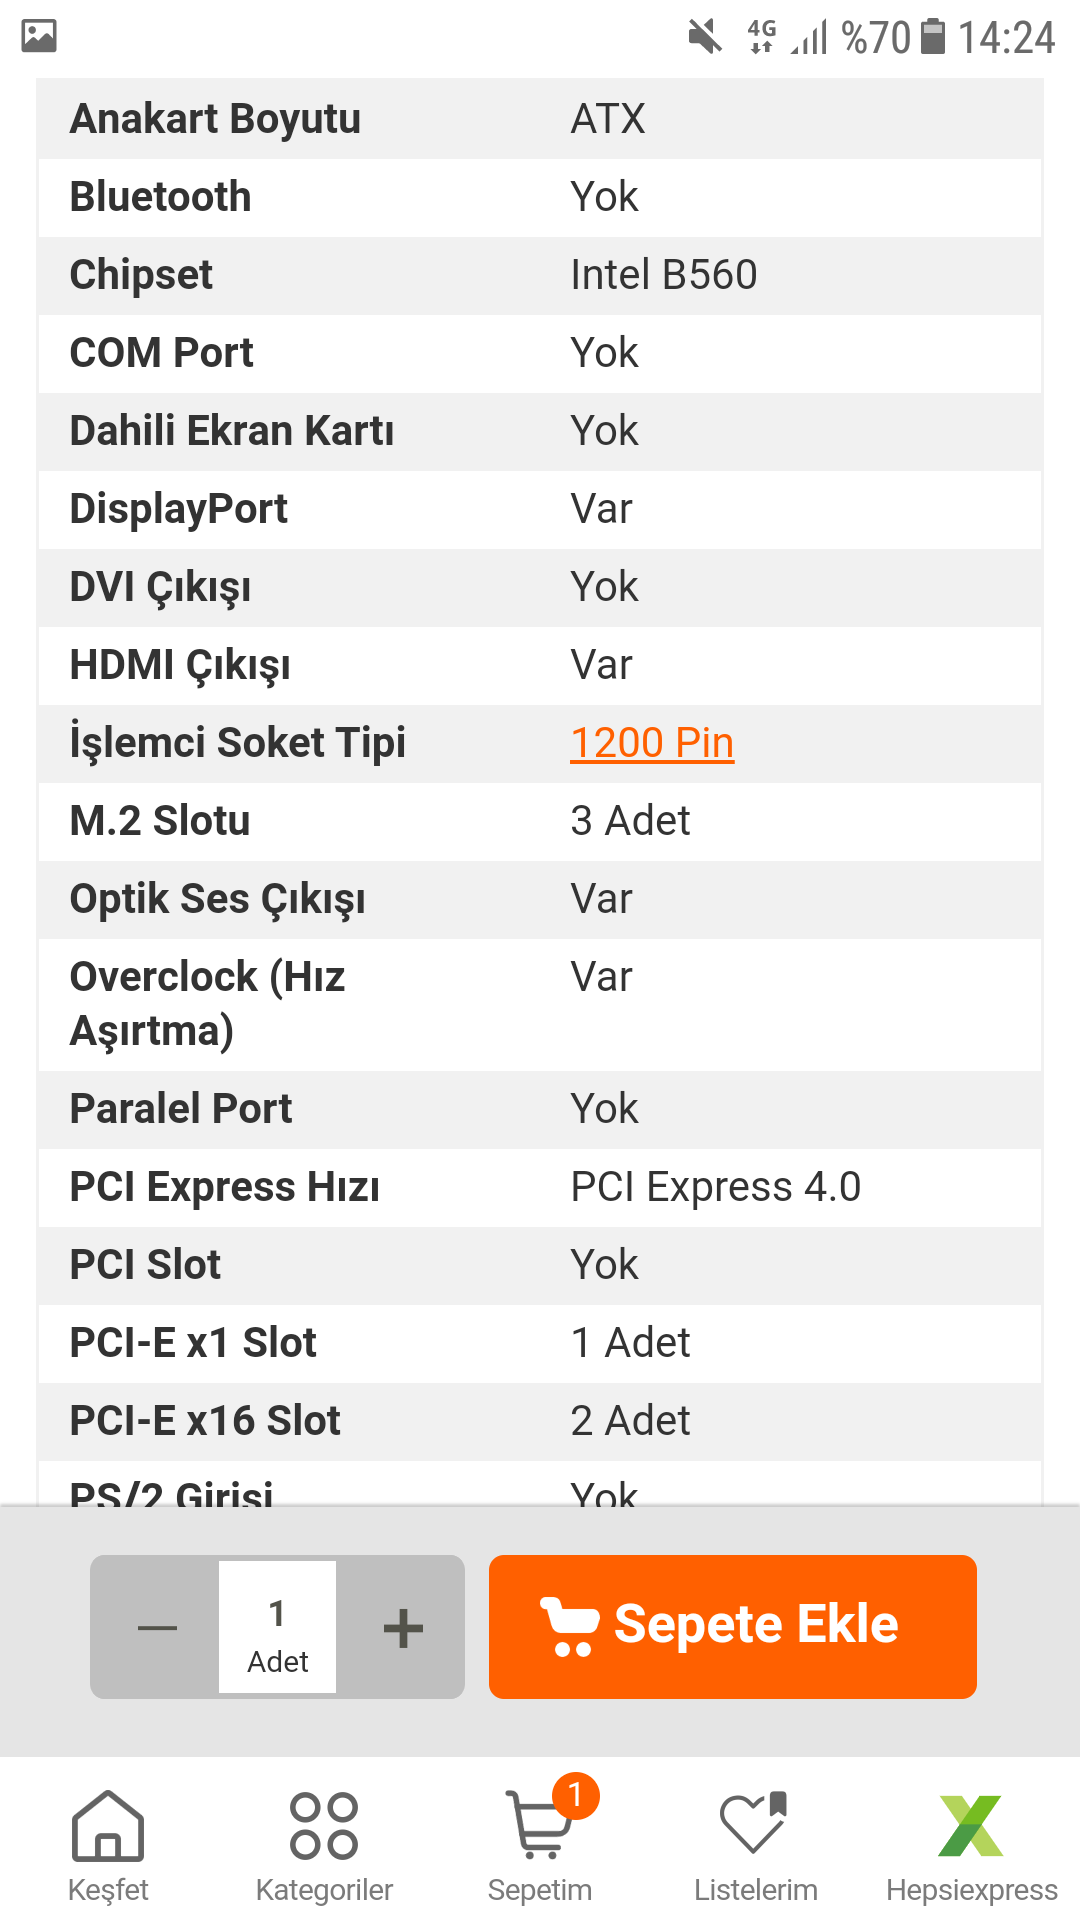Image resolution: width=1080 pixels, height=1920 pixels.
Task: Open the Kategoriler grid icon
Action: pyautogui.click(x=322, y=1827)
